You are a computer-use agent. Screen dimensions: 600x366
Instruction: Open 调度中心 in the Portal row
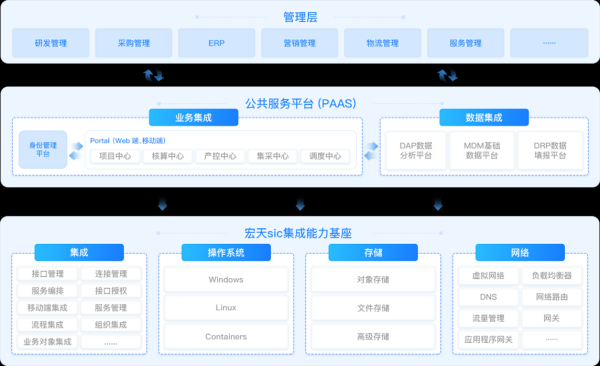[x=325, y=156]
